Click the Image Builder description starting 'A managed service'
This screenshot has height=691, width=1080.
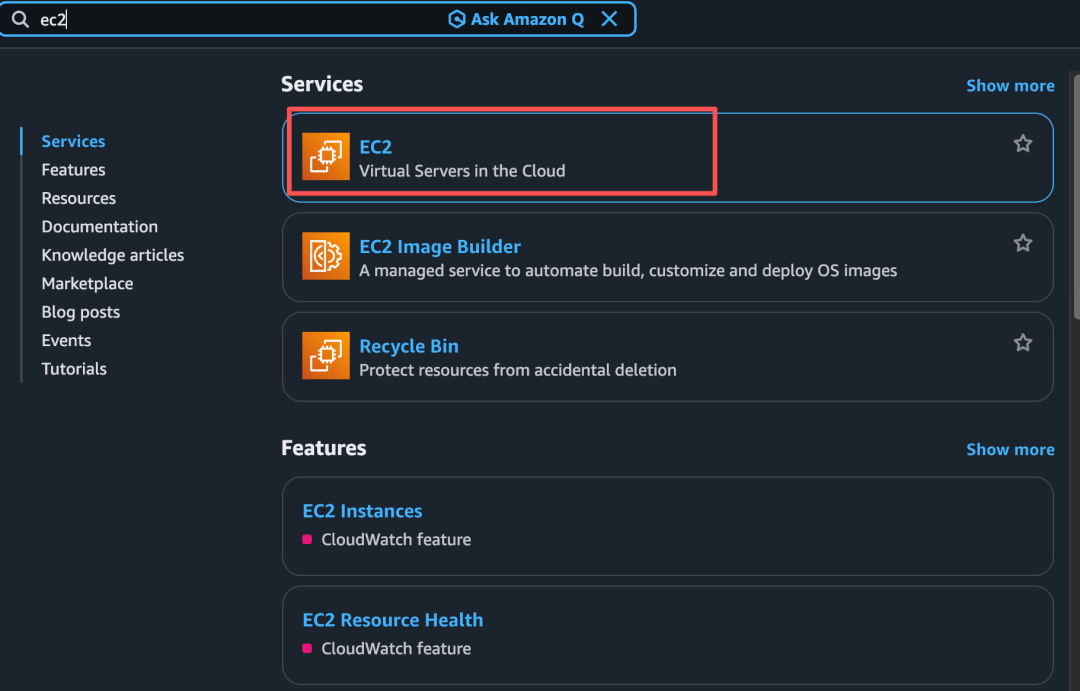point(627,270)
